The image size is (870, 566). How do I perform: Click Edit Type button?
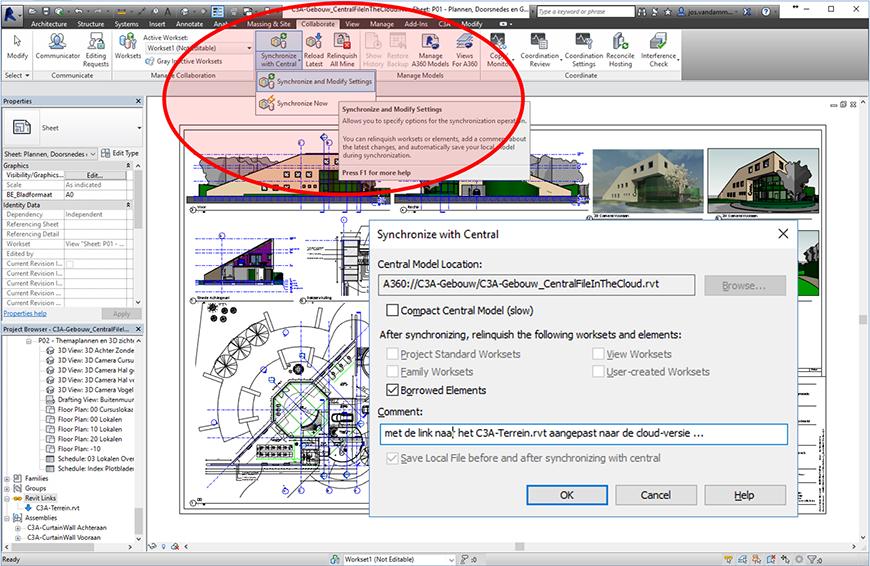click(x=120, y=153)
